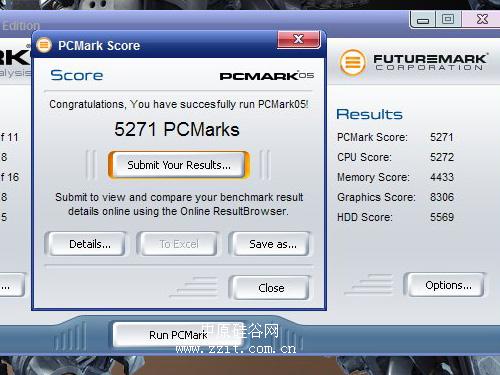Click the orange Futuremark logo icon

click(353, 62)
